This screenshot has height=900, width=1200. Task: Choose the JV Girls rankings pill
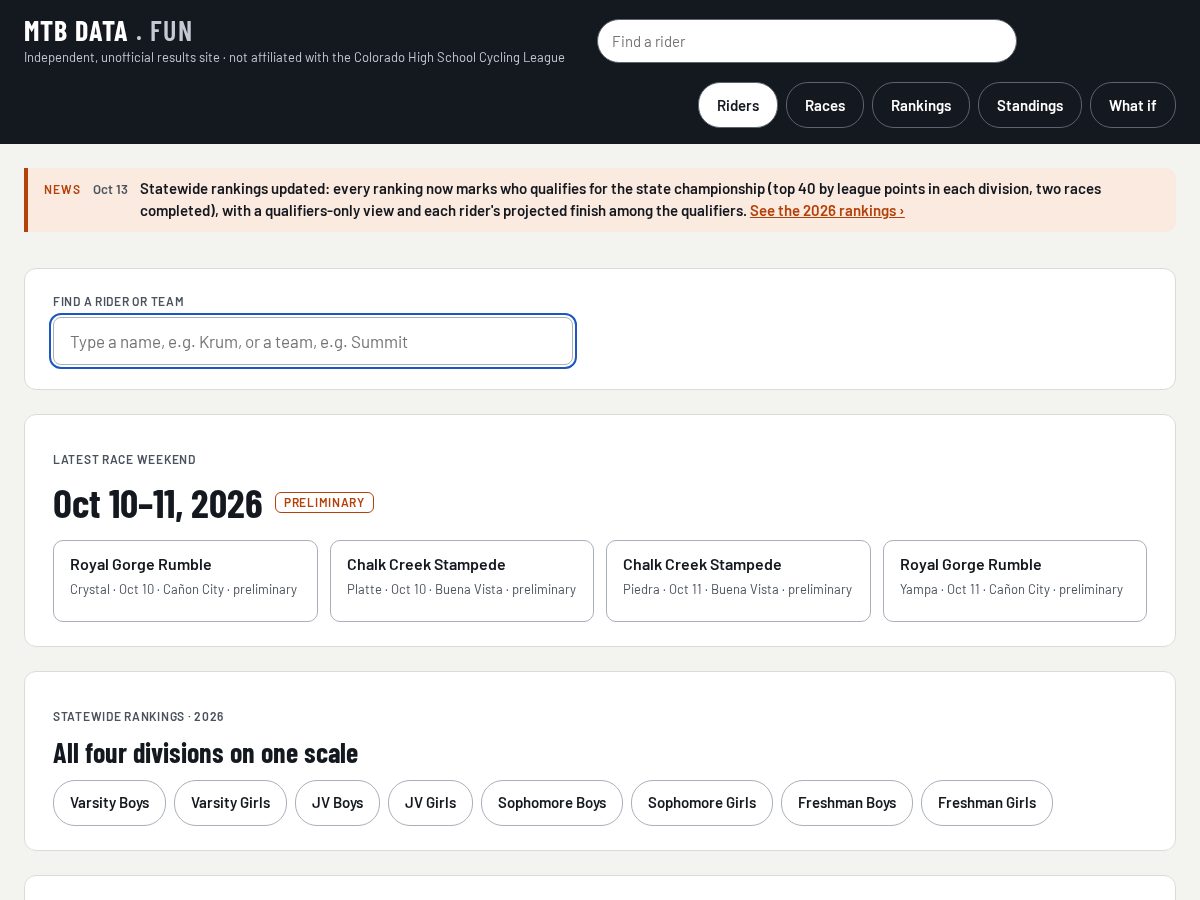point(430,803)
